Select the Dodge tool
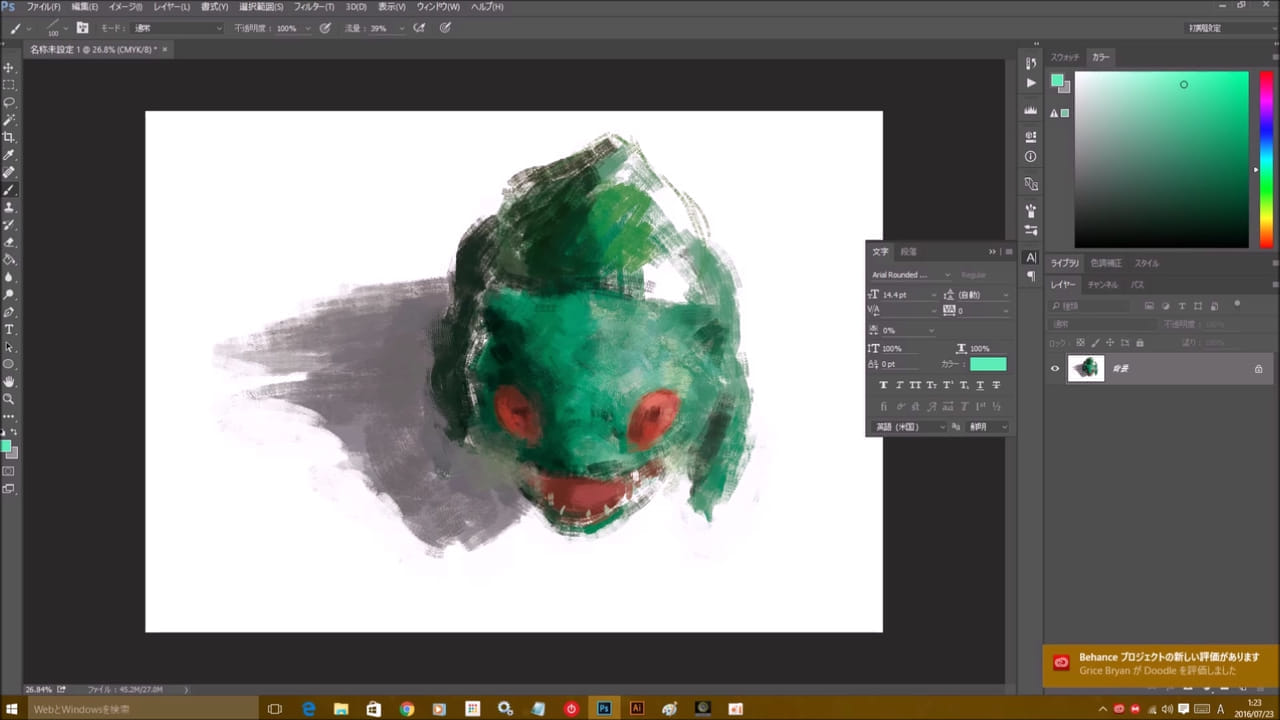This screenshot has width=1280, height=720. (9, 295)
